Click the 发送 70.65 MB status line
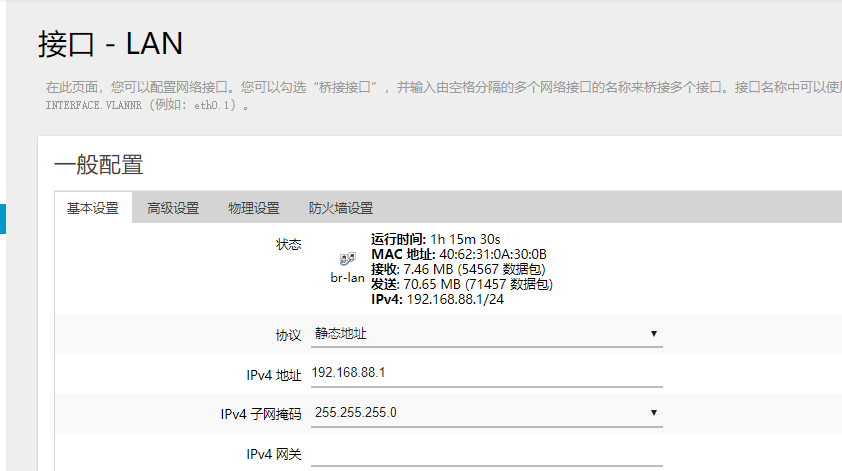Image resolution: width=842 pixels, height=471 pixels. (x=462, y=284)
